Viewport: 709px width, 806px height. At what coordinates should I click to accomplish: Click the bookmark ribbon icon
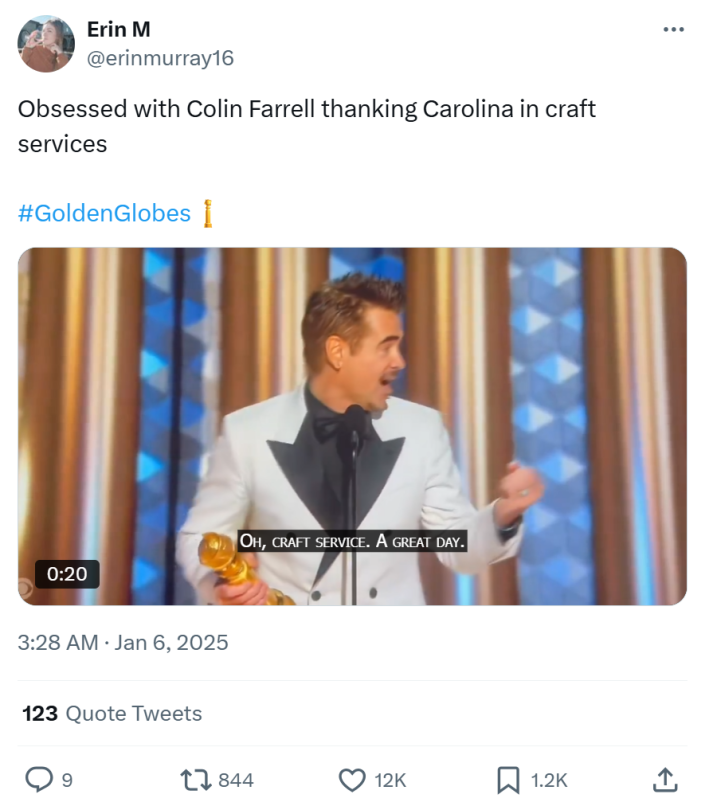[x=506, y=777]
